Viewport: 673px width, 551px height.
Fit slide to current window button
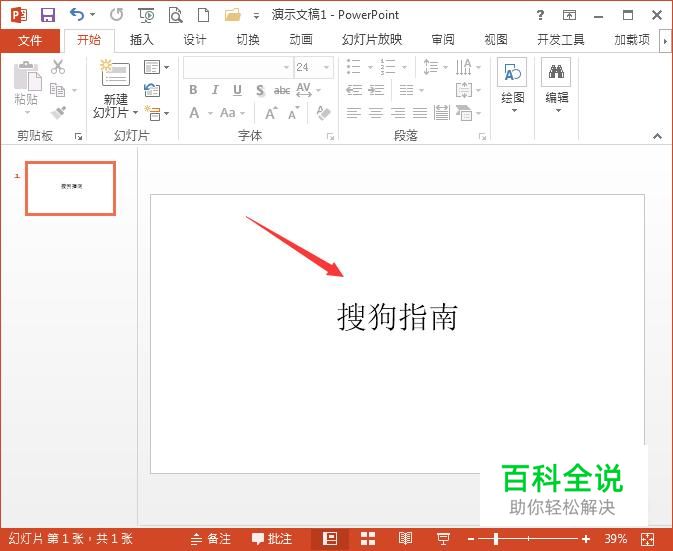[x=647, y=539]
